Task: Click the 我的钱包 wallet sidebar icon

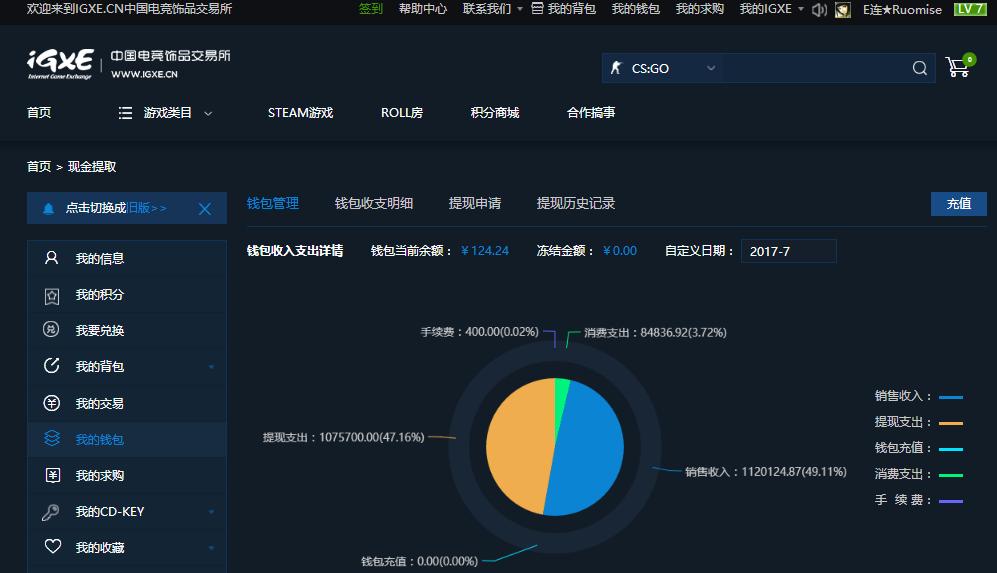Action: click(52, 439)
